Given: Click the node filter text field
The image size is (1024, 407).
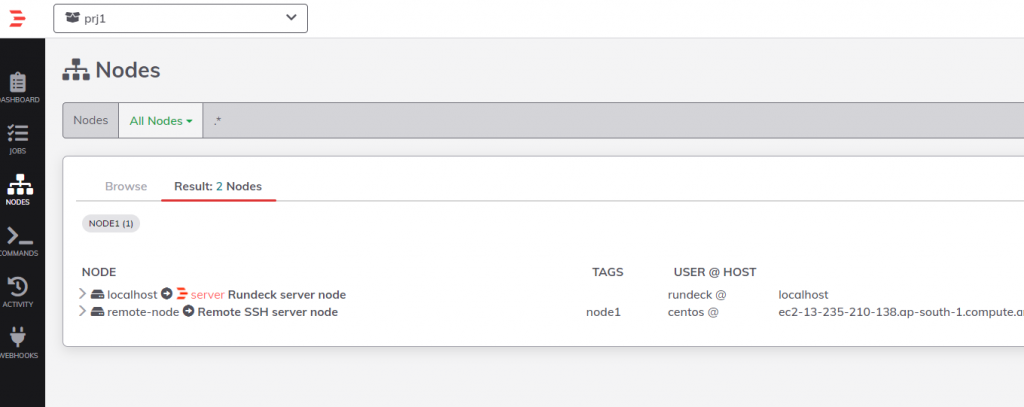Looking at the screenshot, I should 600,121.
